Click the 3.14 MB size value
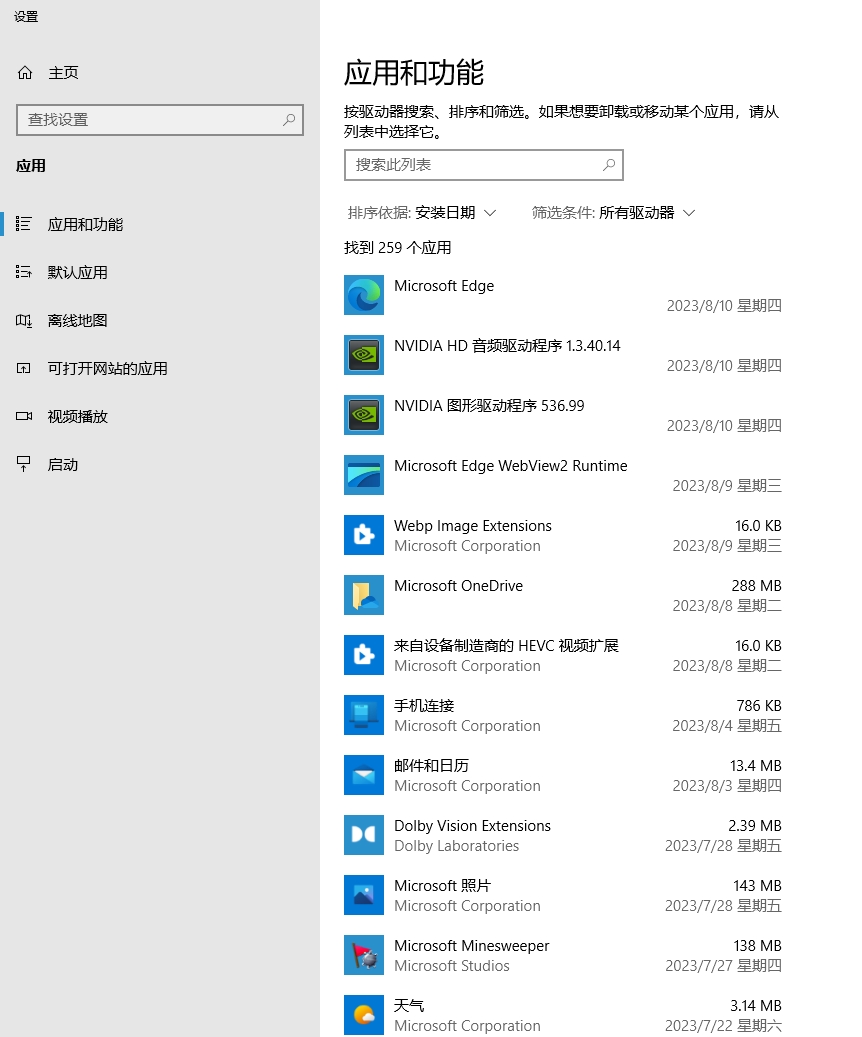The width and height of the screenshot is (862, 1037). pos(755,1006)
